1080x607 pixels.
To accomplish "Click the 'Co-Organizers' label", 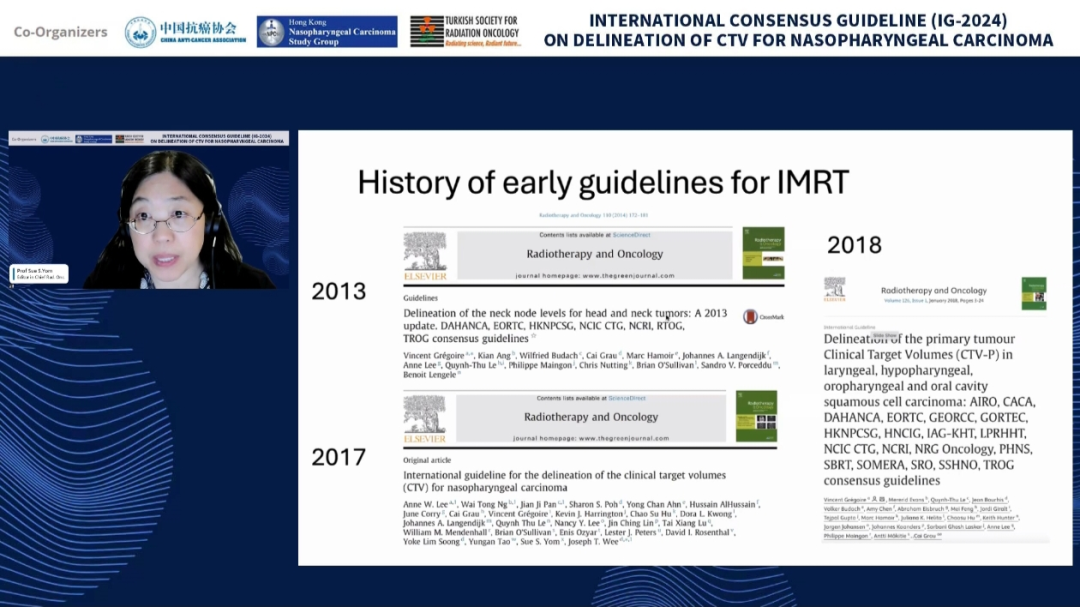I will [61, 32].
